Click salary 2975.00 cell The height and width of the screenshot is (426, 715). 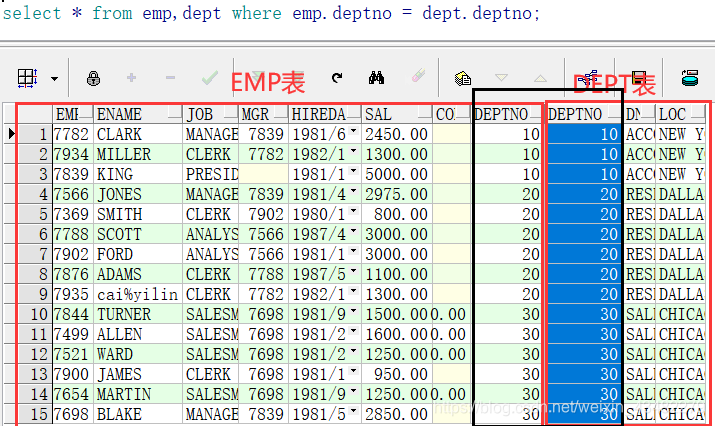pyautogui.click(x=397, y=194)
